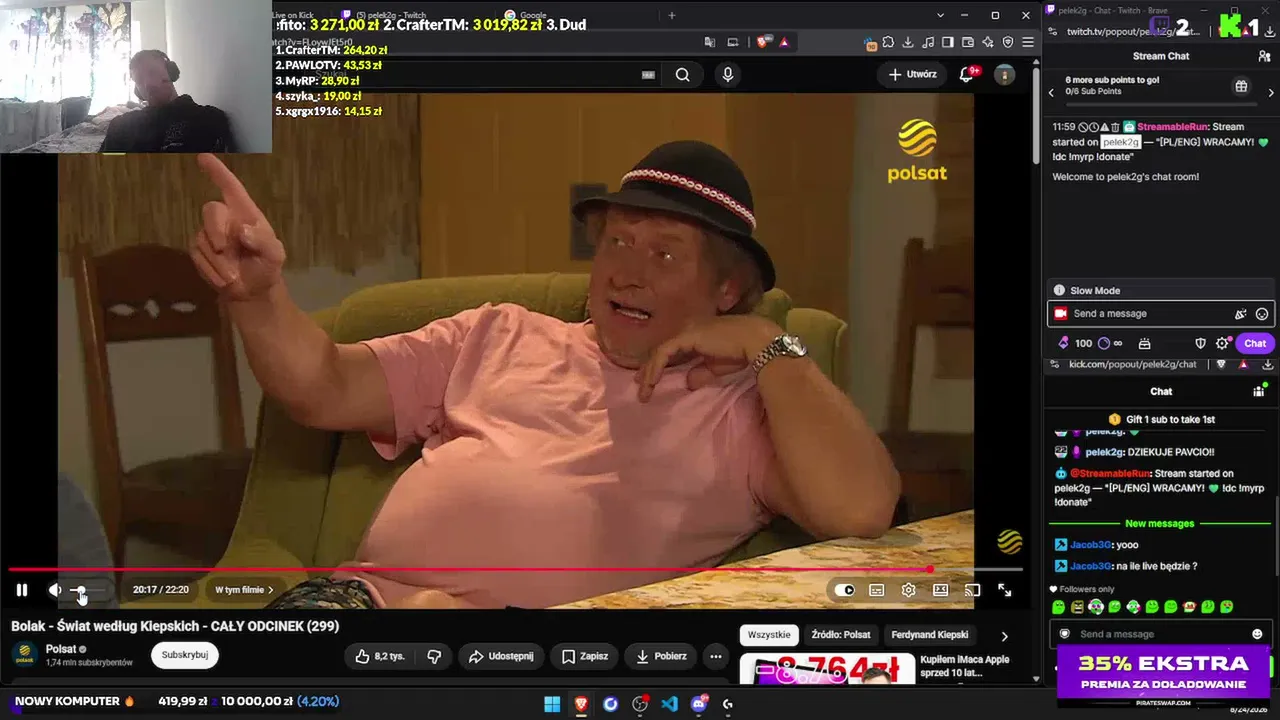
Task: Adjust the YouTube volume slider
Action: tap(86, 590)
